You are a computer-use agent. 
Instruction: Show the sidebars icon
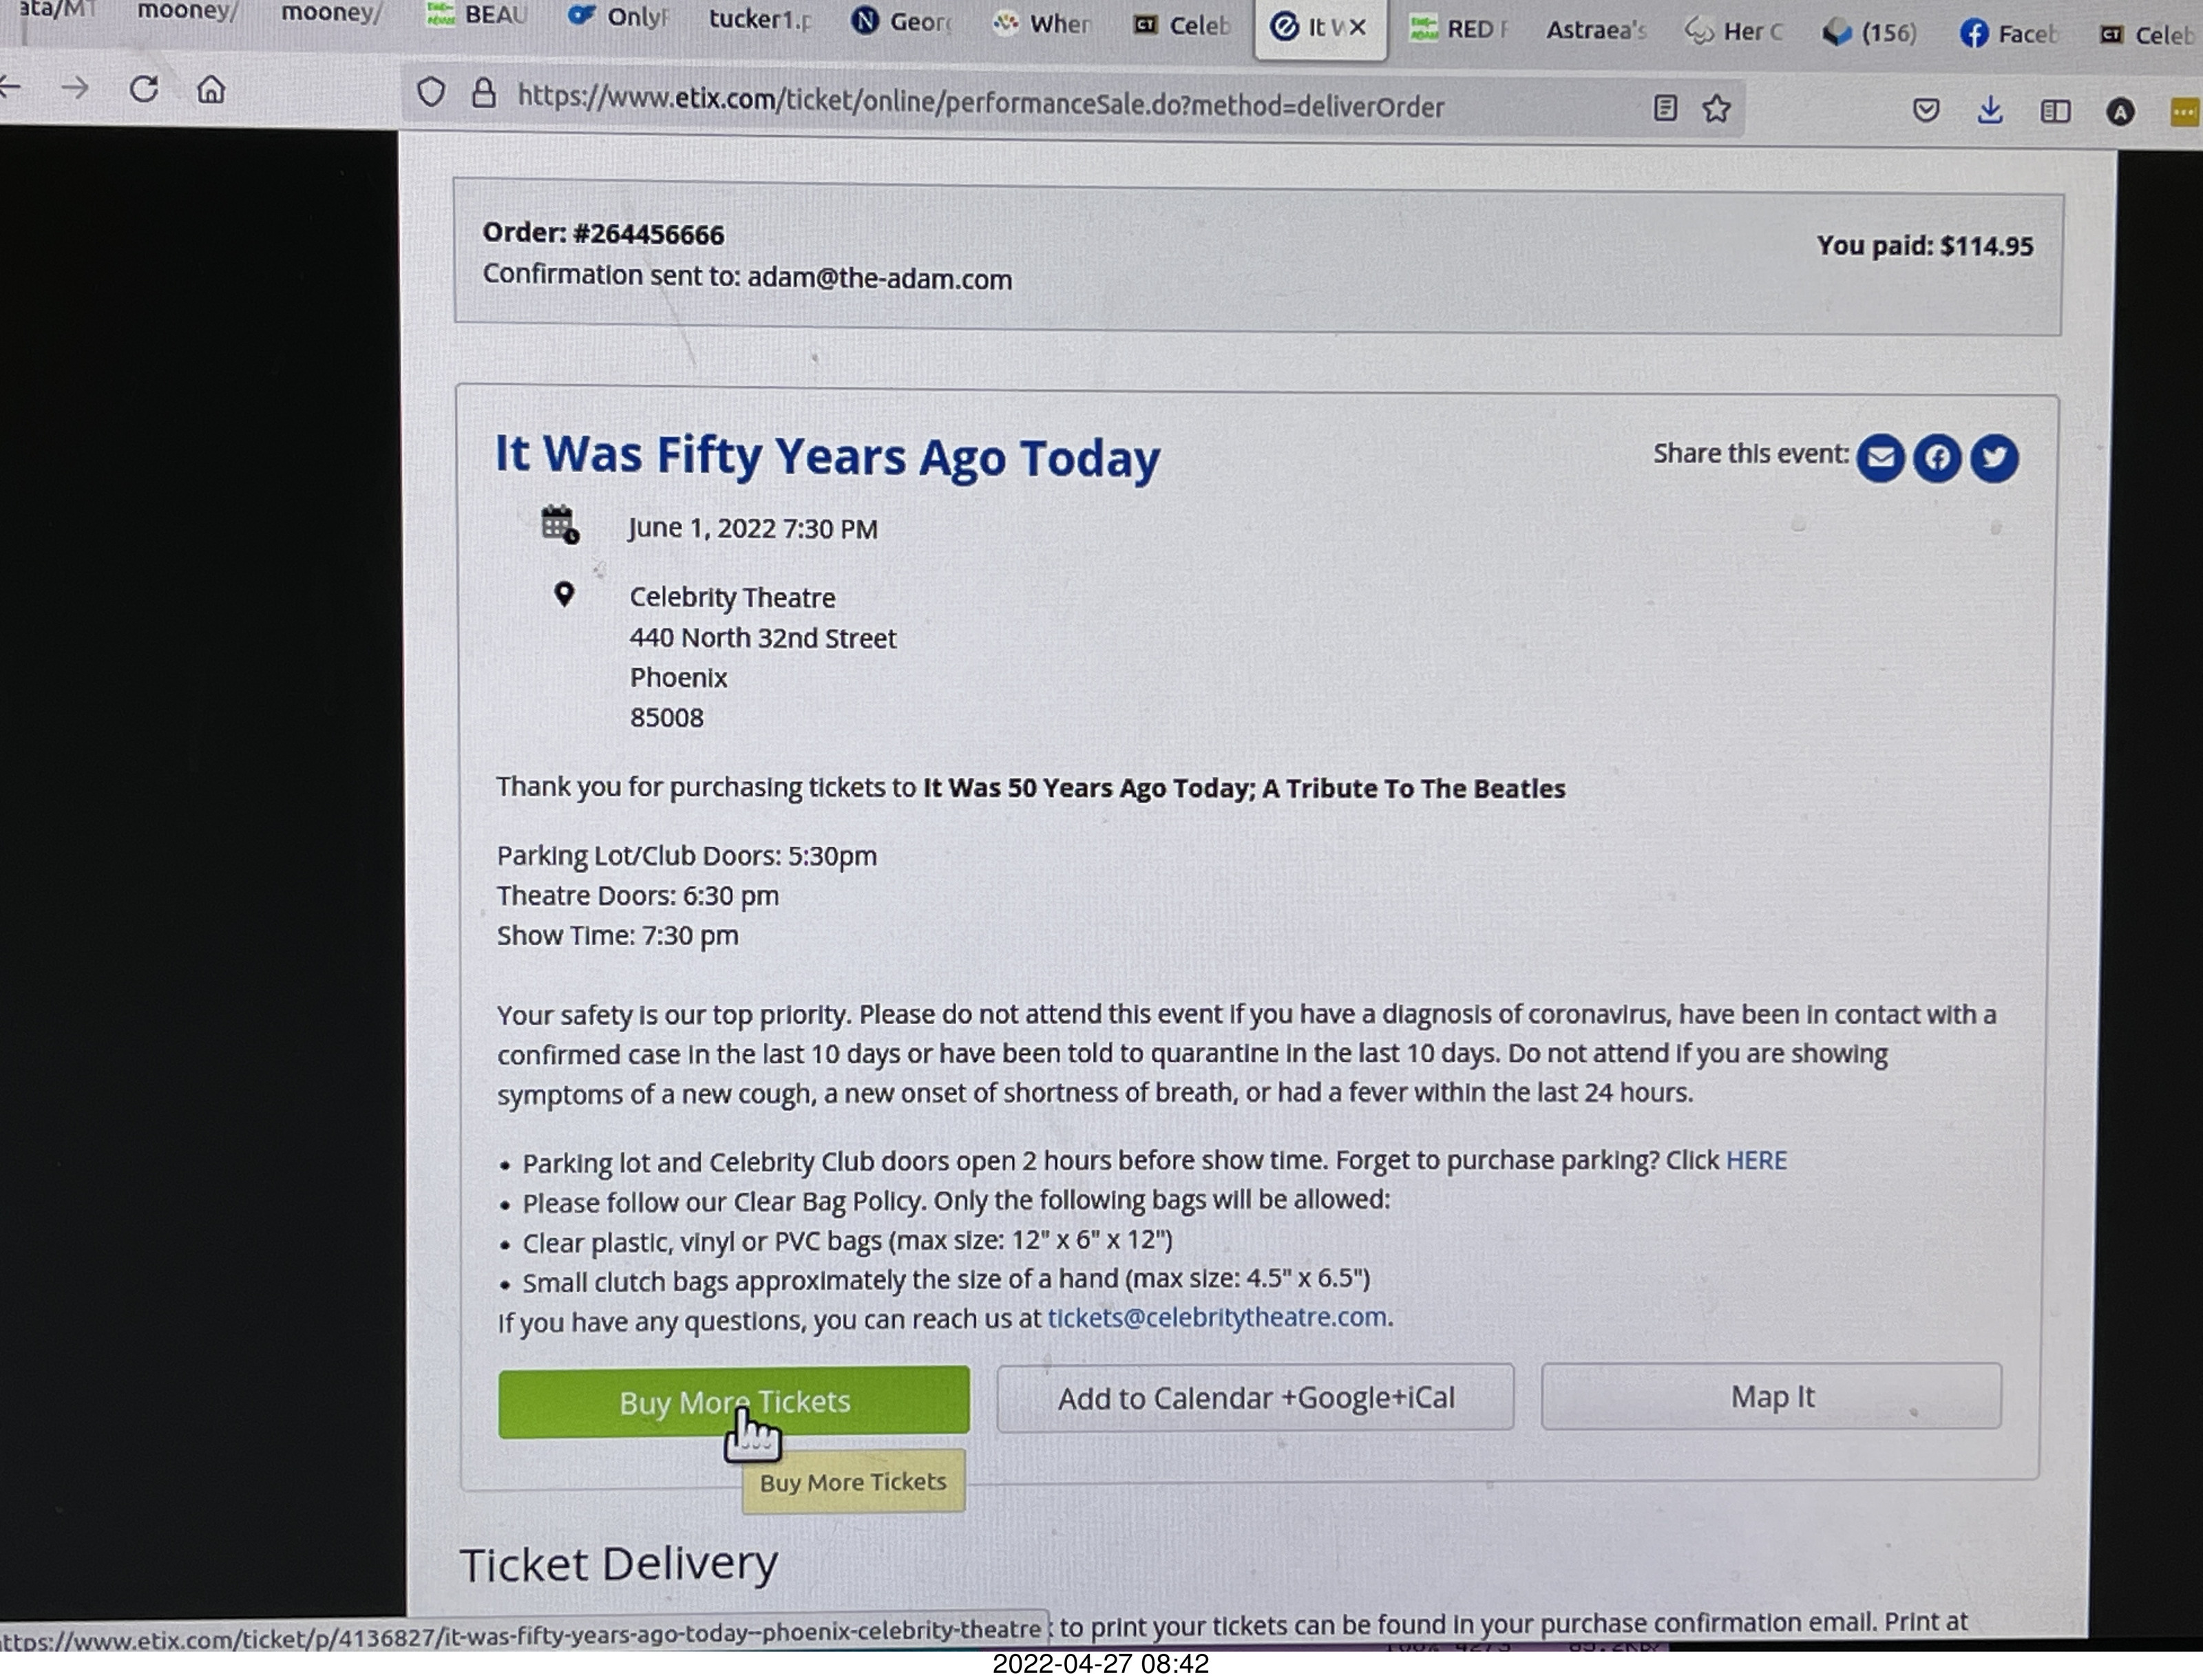[2055, 111]
